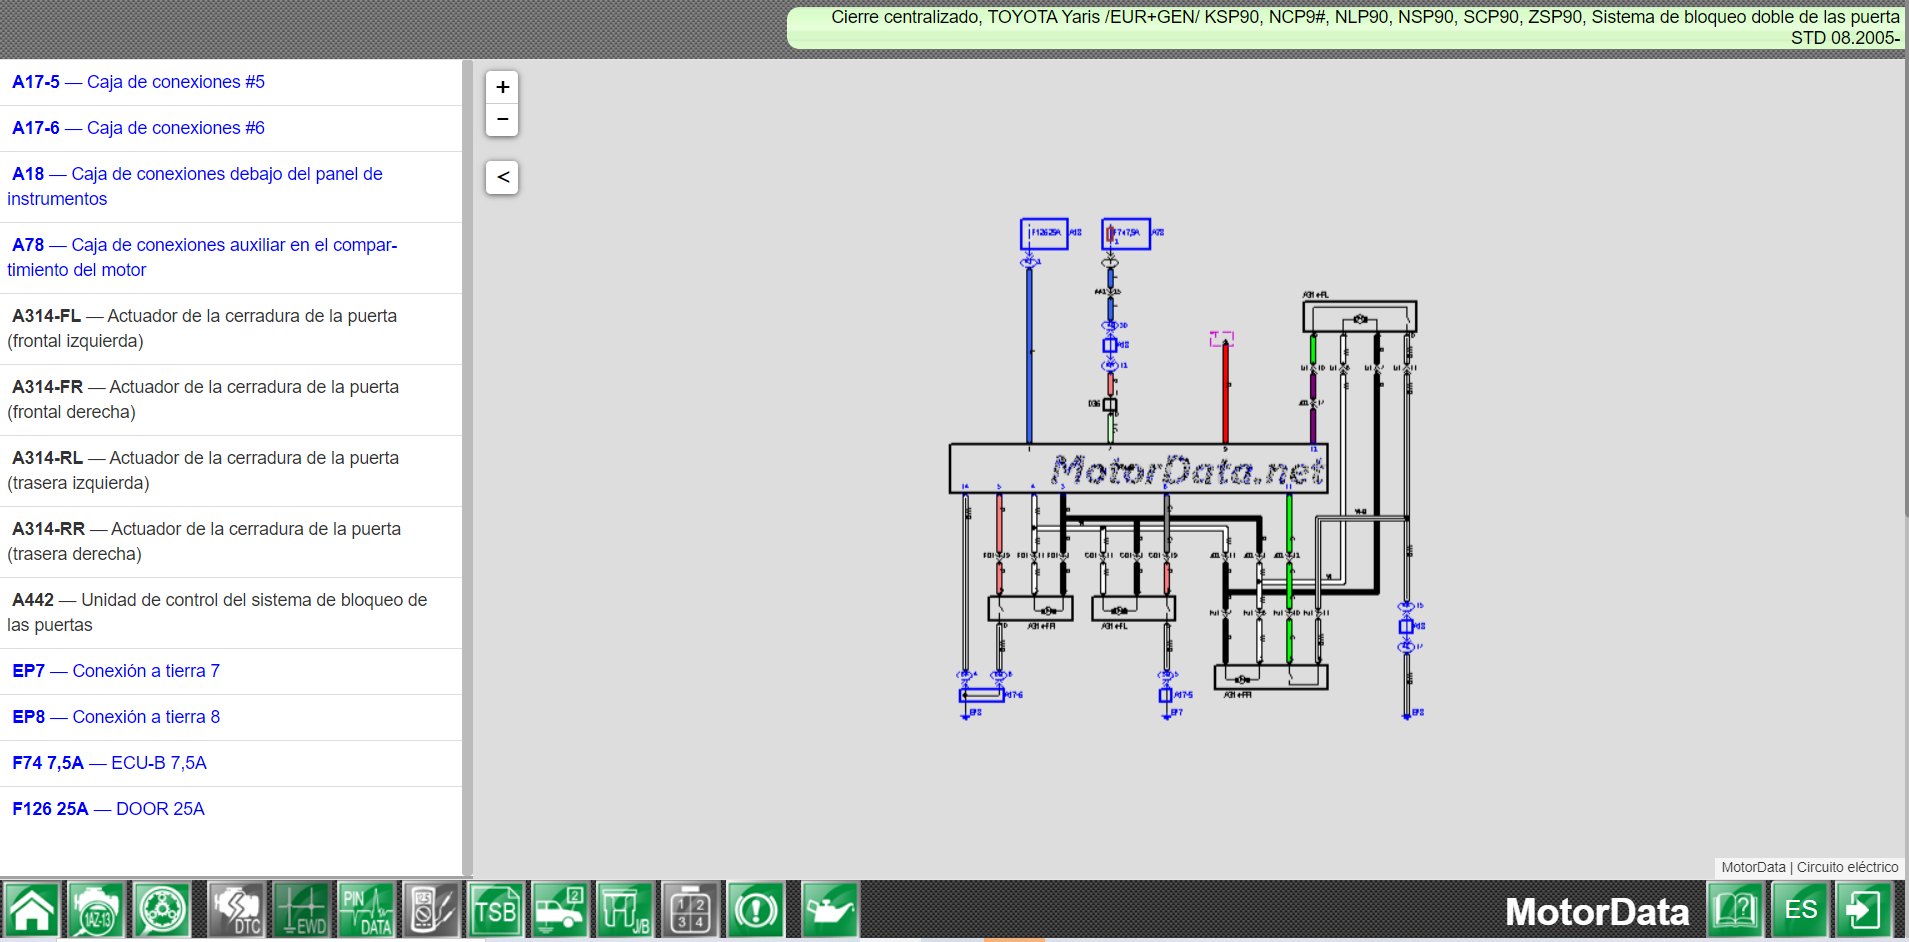Zoom in on the wiring diagram
1909x942 pixels.
click(502, 87)
